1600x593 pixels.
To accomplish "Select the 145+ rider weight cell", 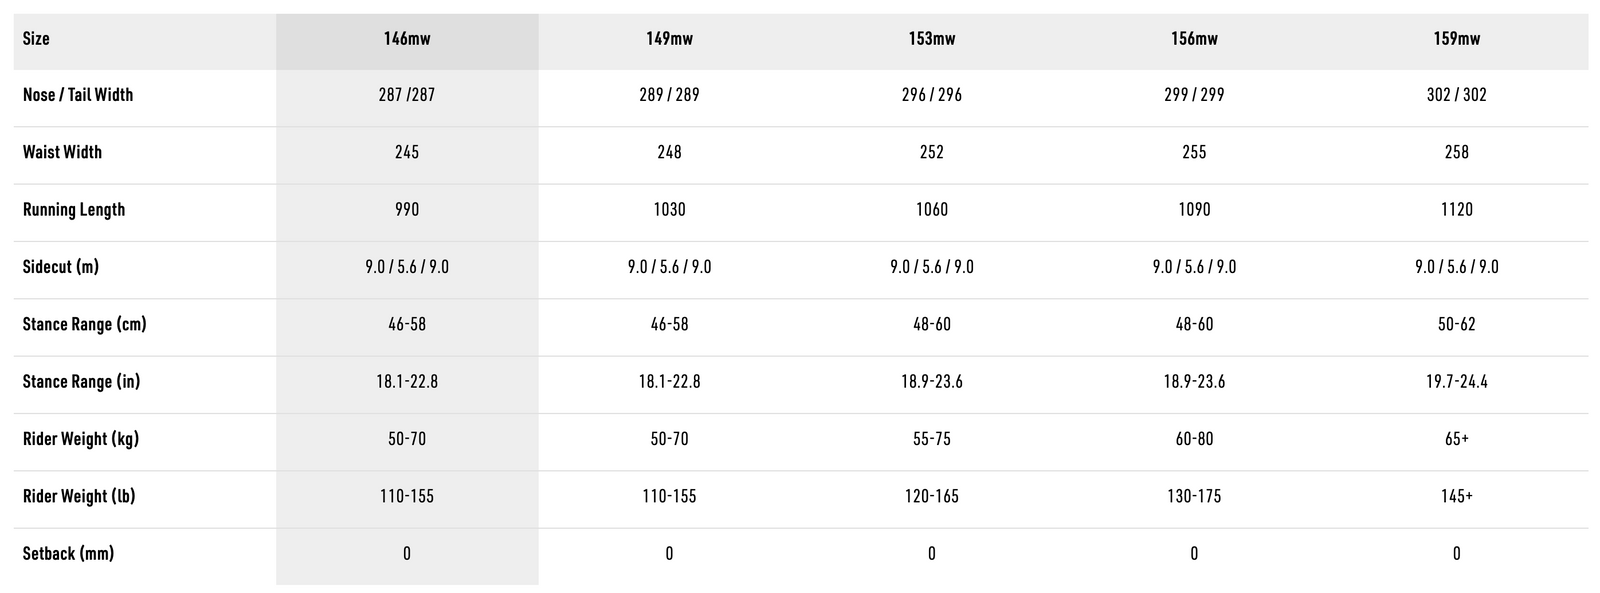I will (1456, 497).
